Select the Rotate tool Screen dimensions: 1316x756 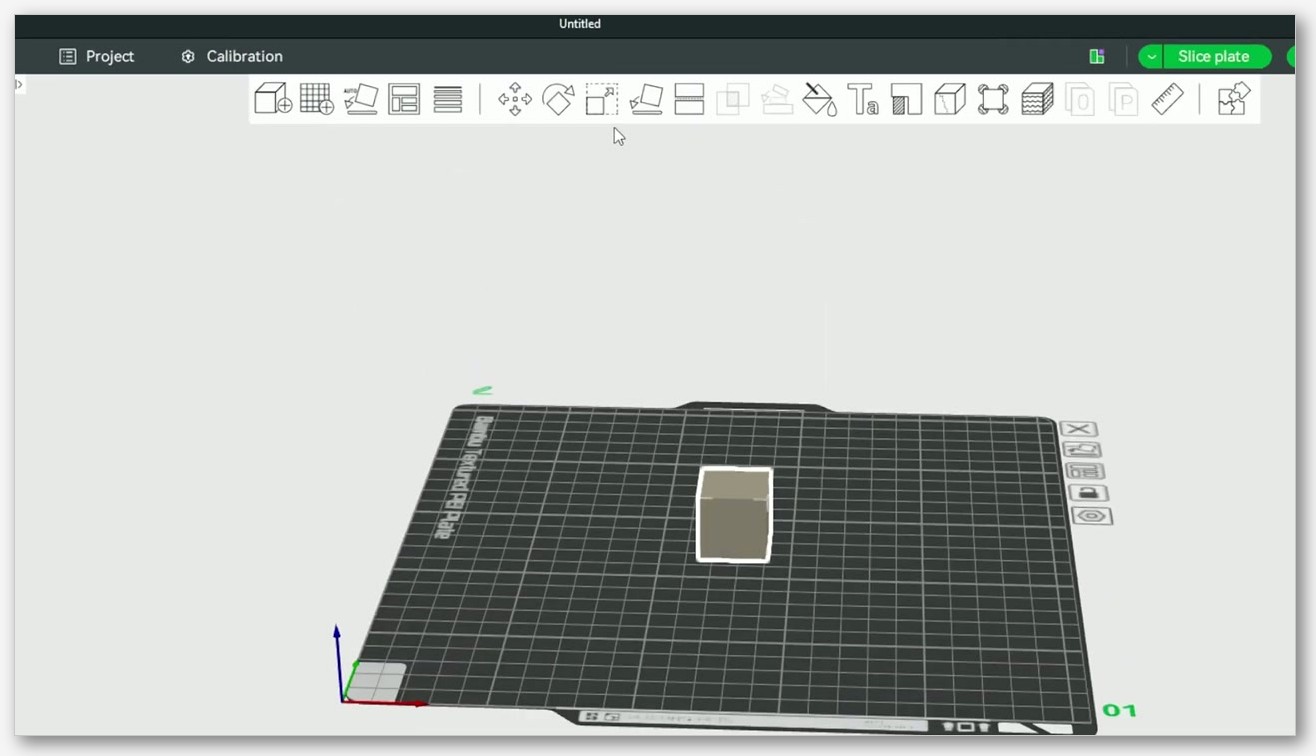point(558,99)
